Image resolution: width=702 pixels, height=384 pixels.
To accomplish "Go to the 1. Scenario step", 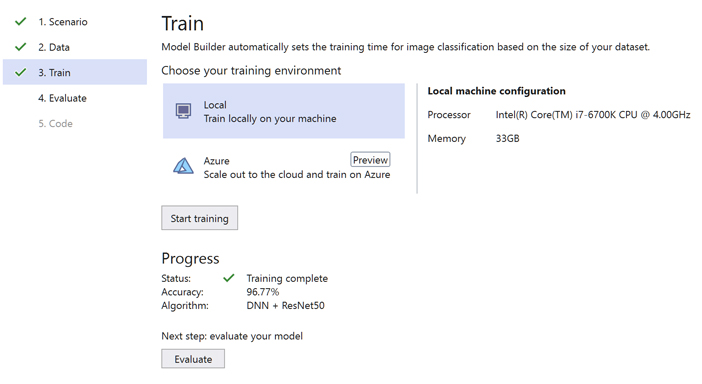I will 63,21.
